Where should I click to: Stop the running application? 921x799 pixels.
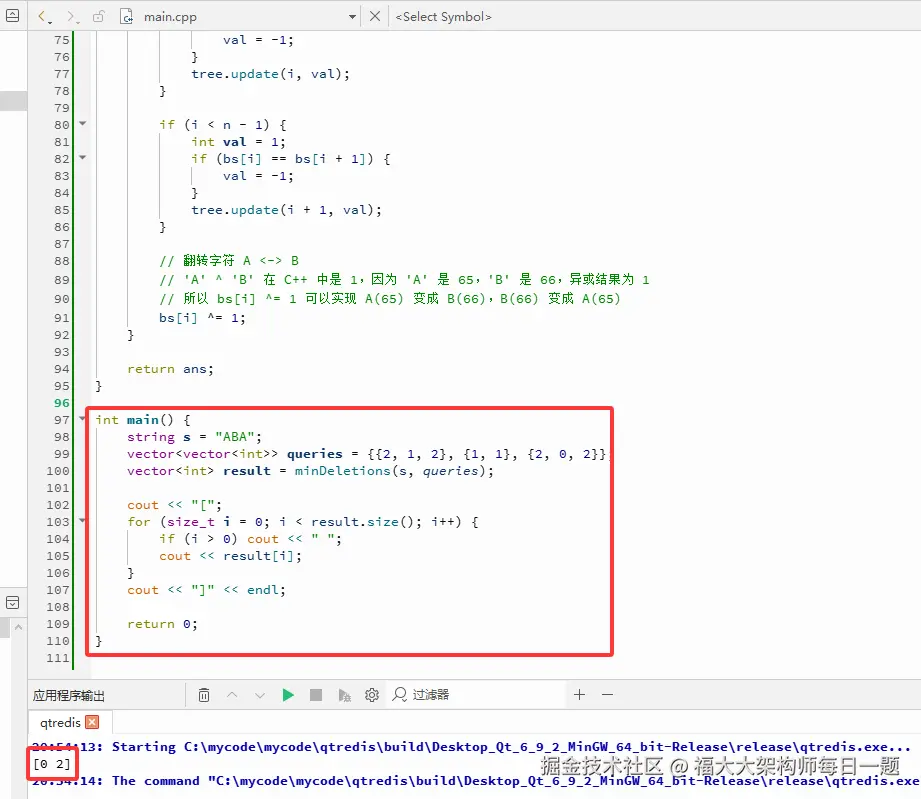coord(316,695)
